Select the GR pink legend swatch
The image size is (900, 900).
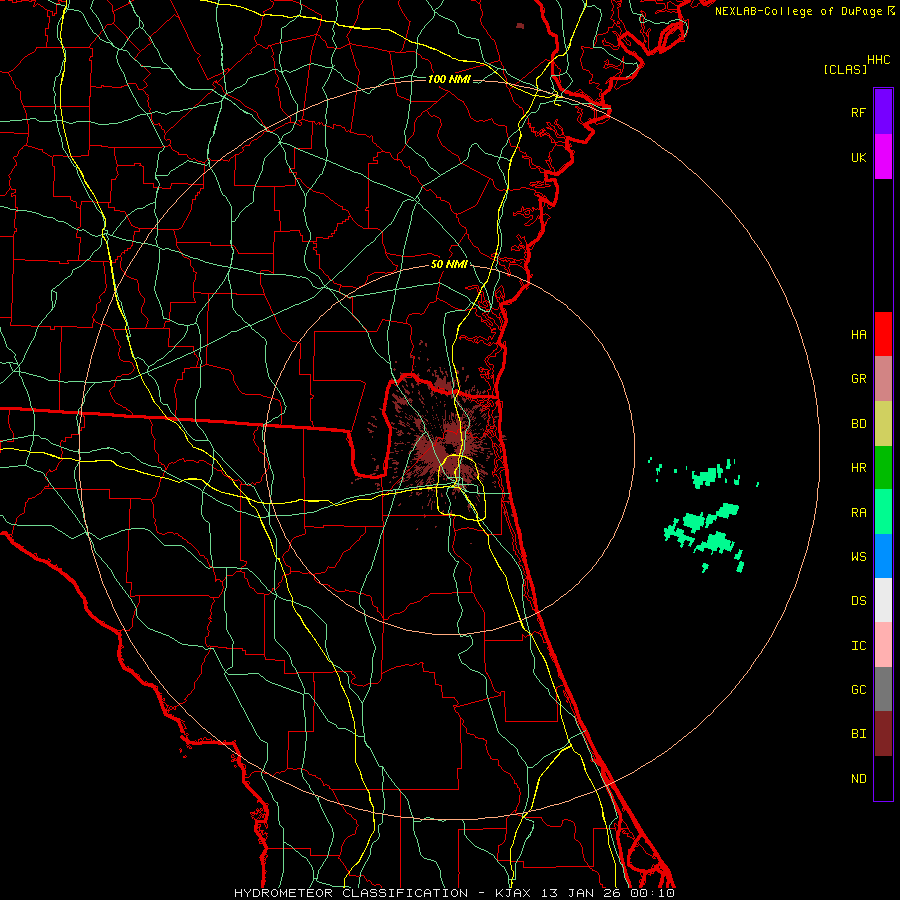(x=883, y=379)
